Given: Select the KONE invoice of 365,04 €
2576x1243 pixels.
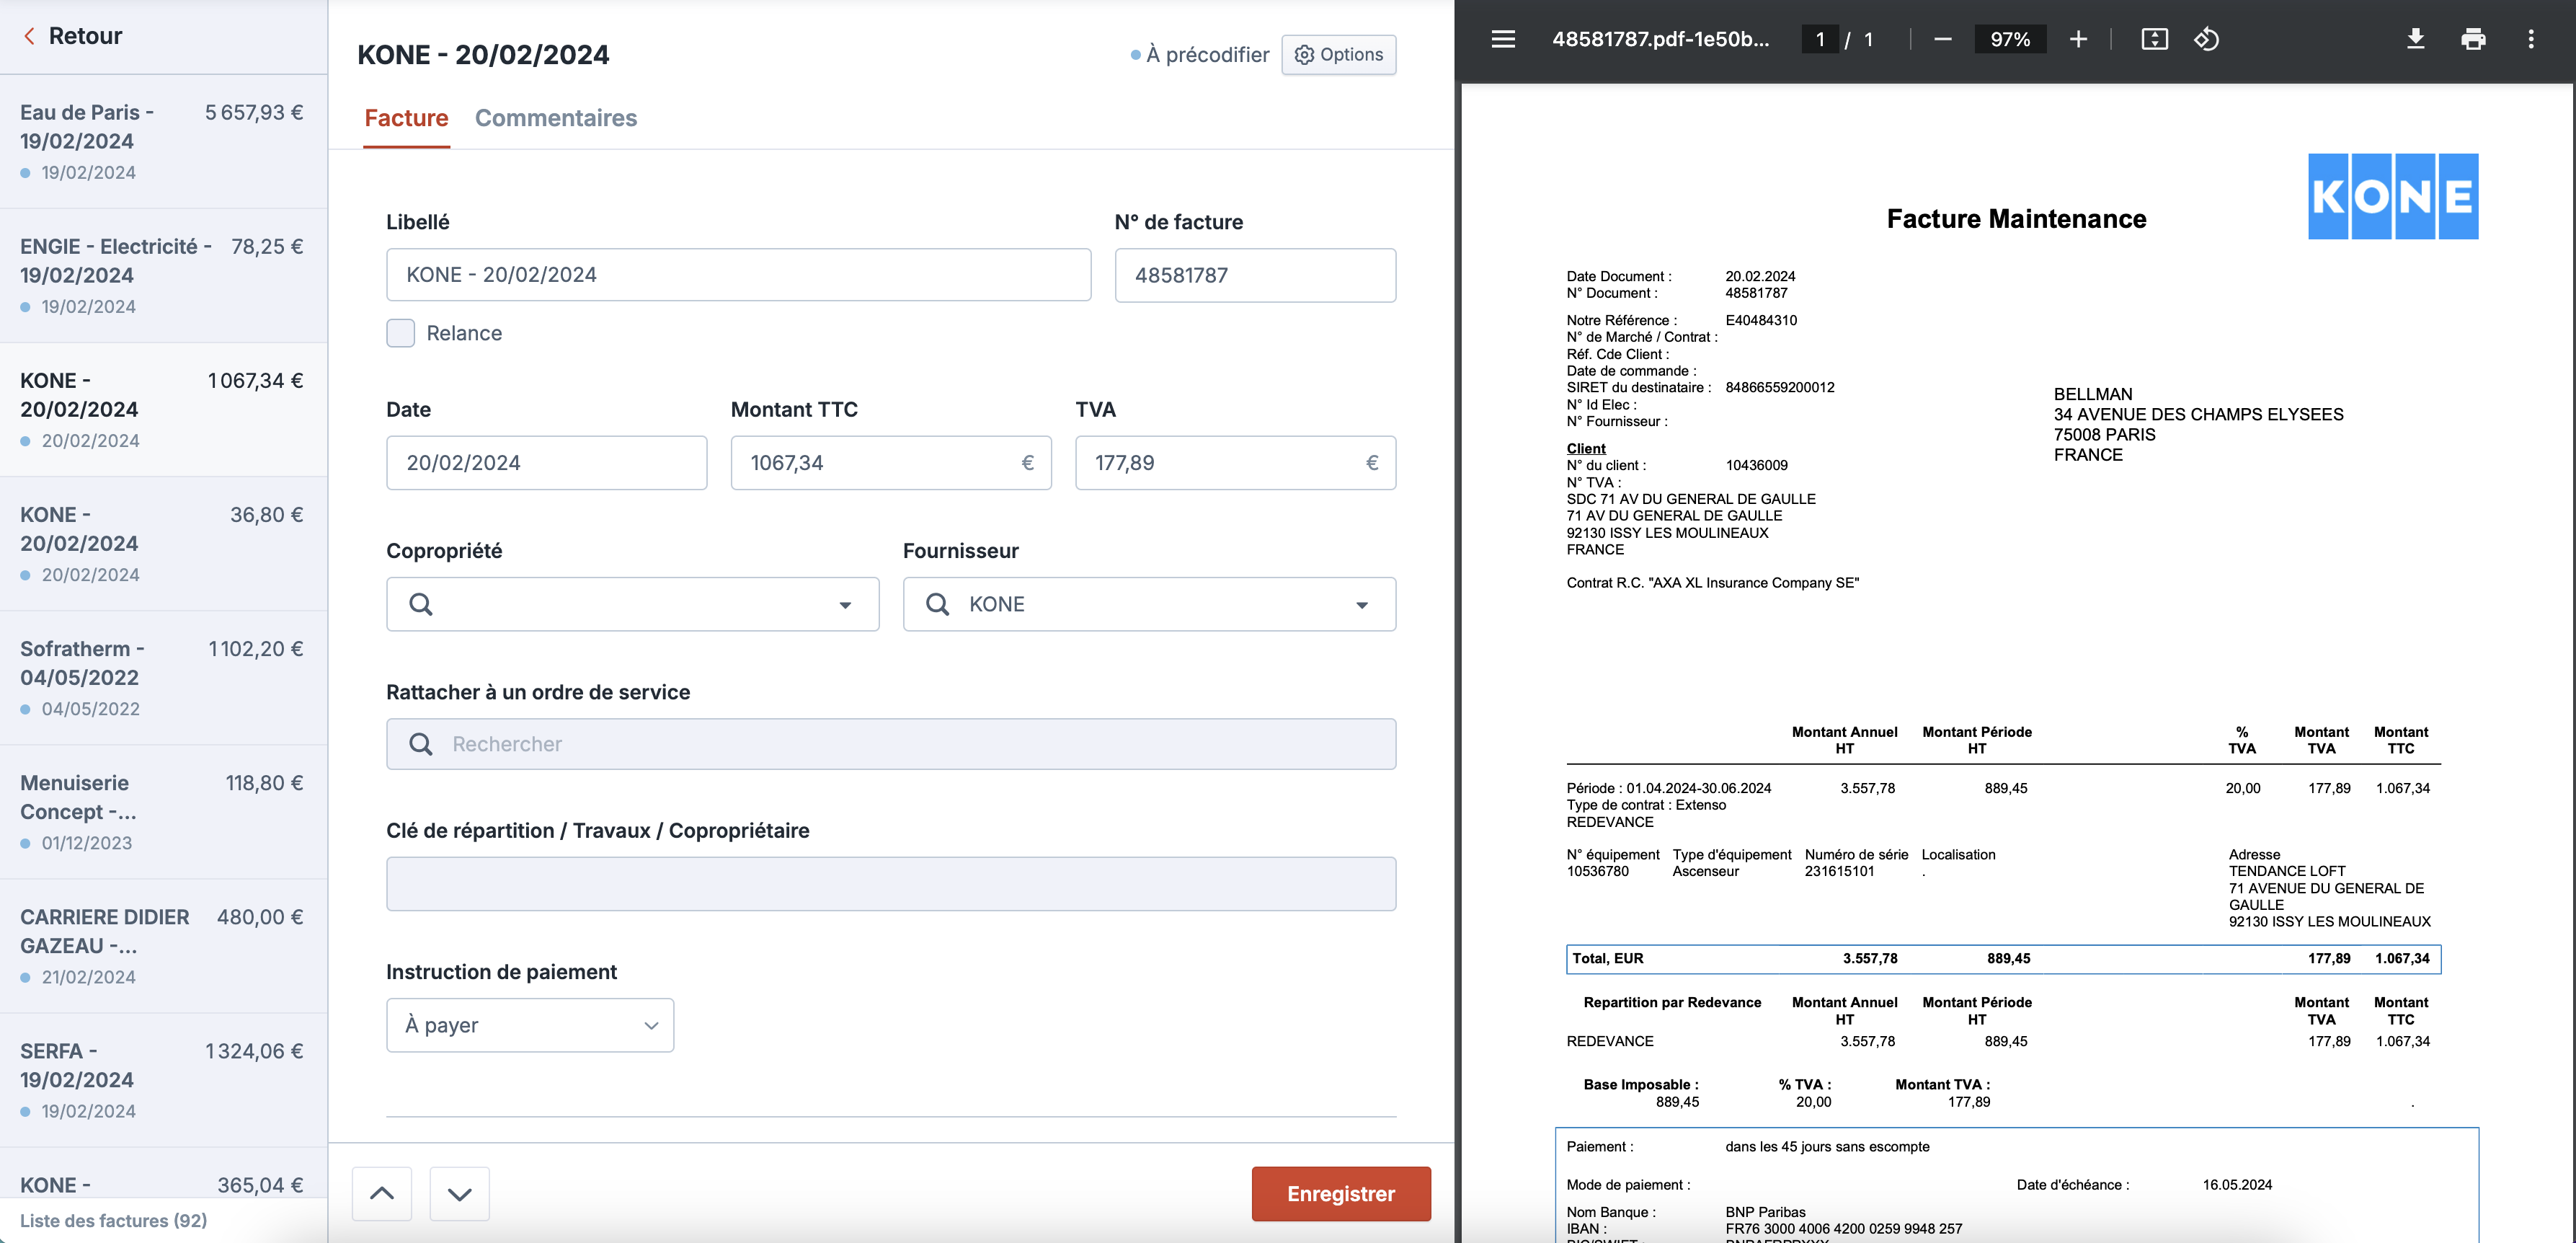Looking at the screenshot, I should 163,1174.
